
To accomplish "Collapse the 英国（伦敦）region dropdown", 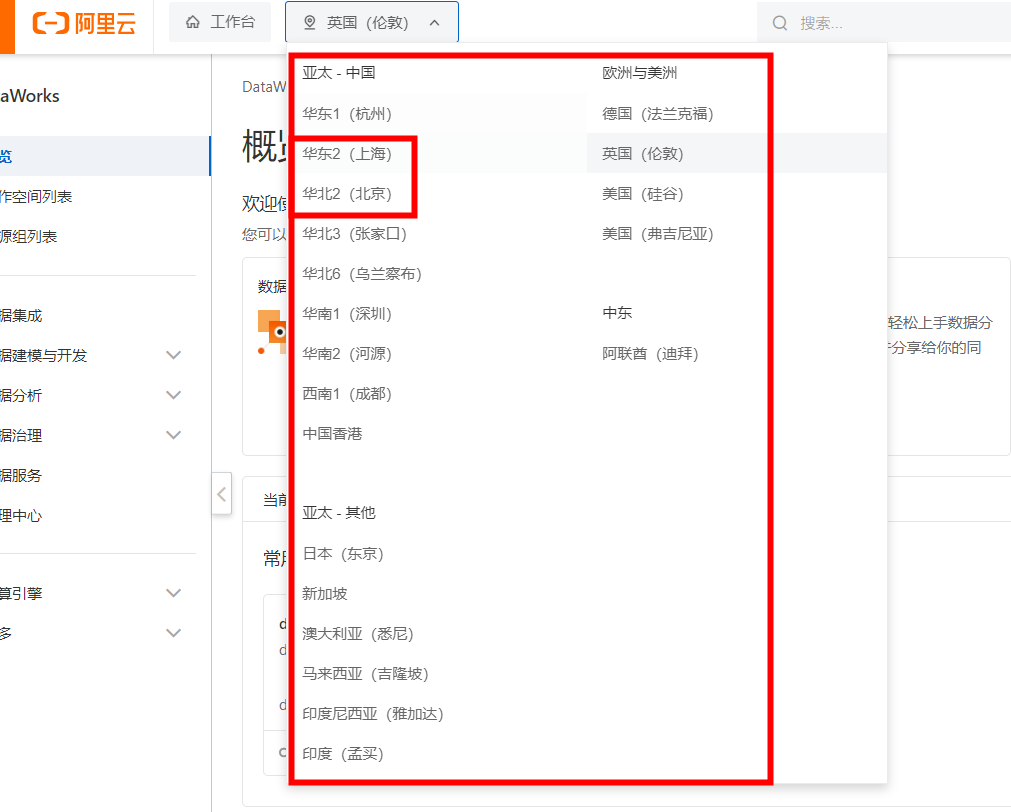I will tap(371, 22).
